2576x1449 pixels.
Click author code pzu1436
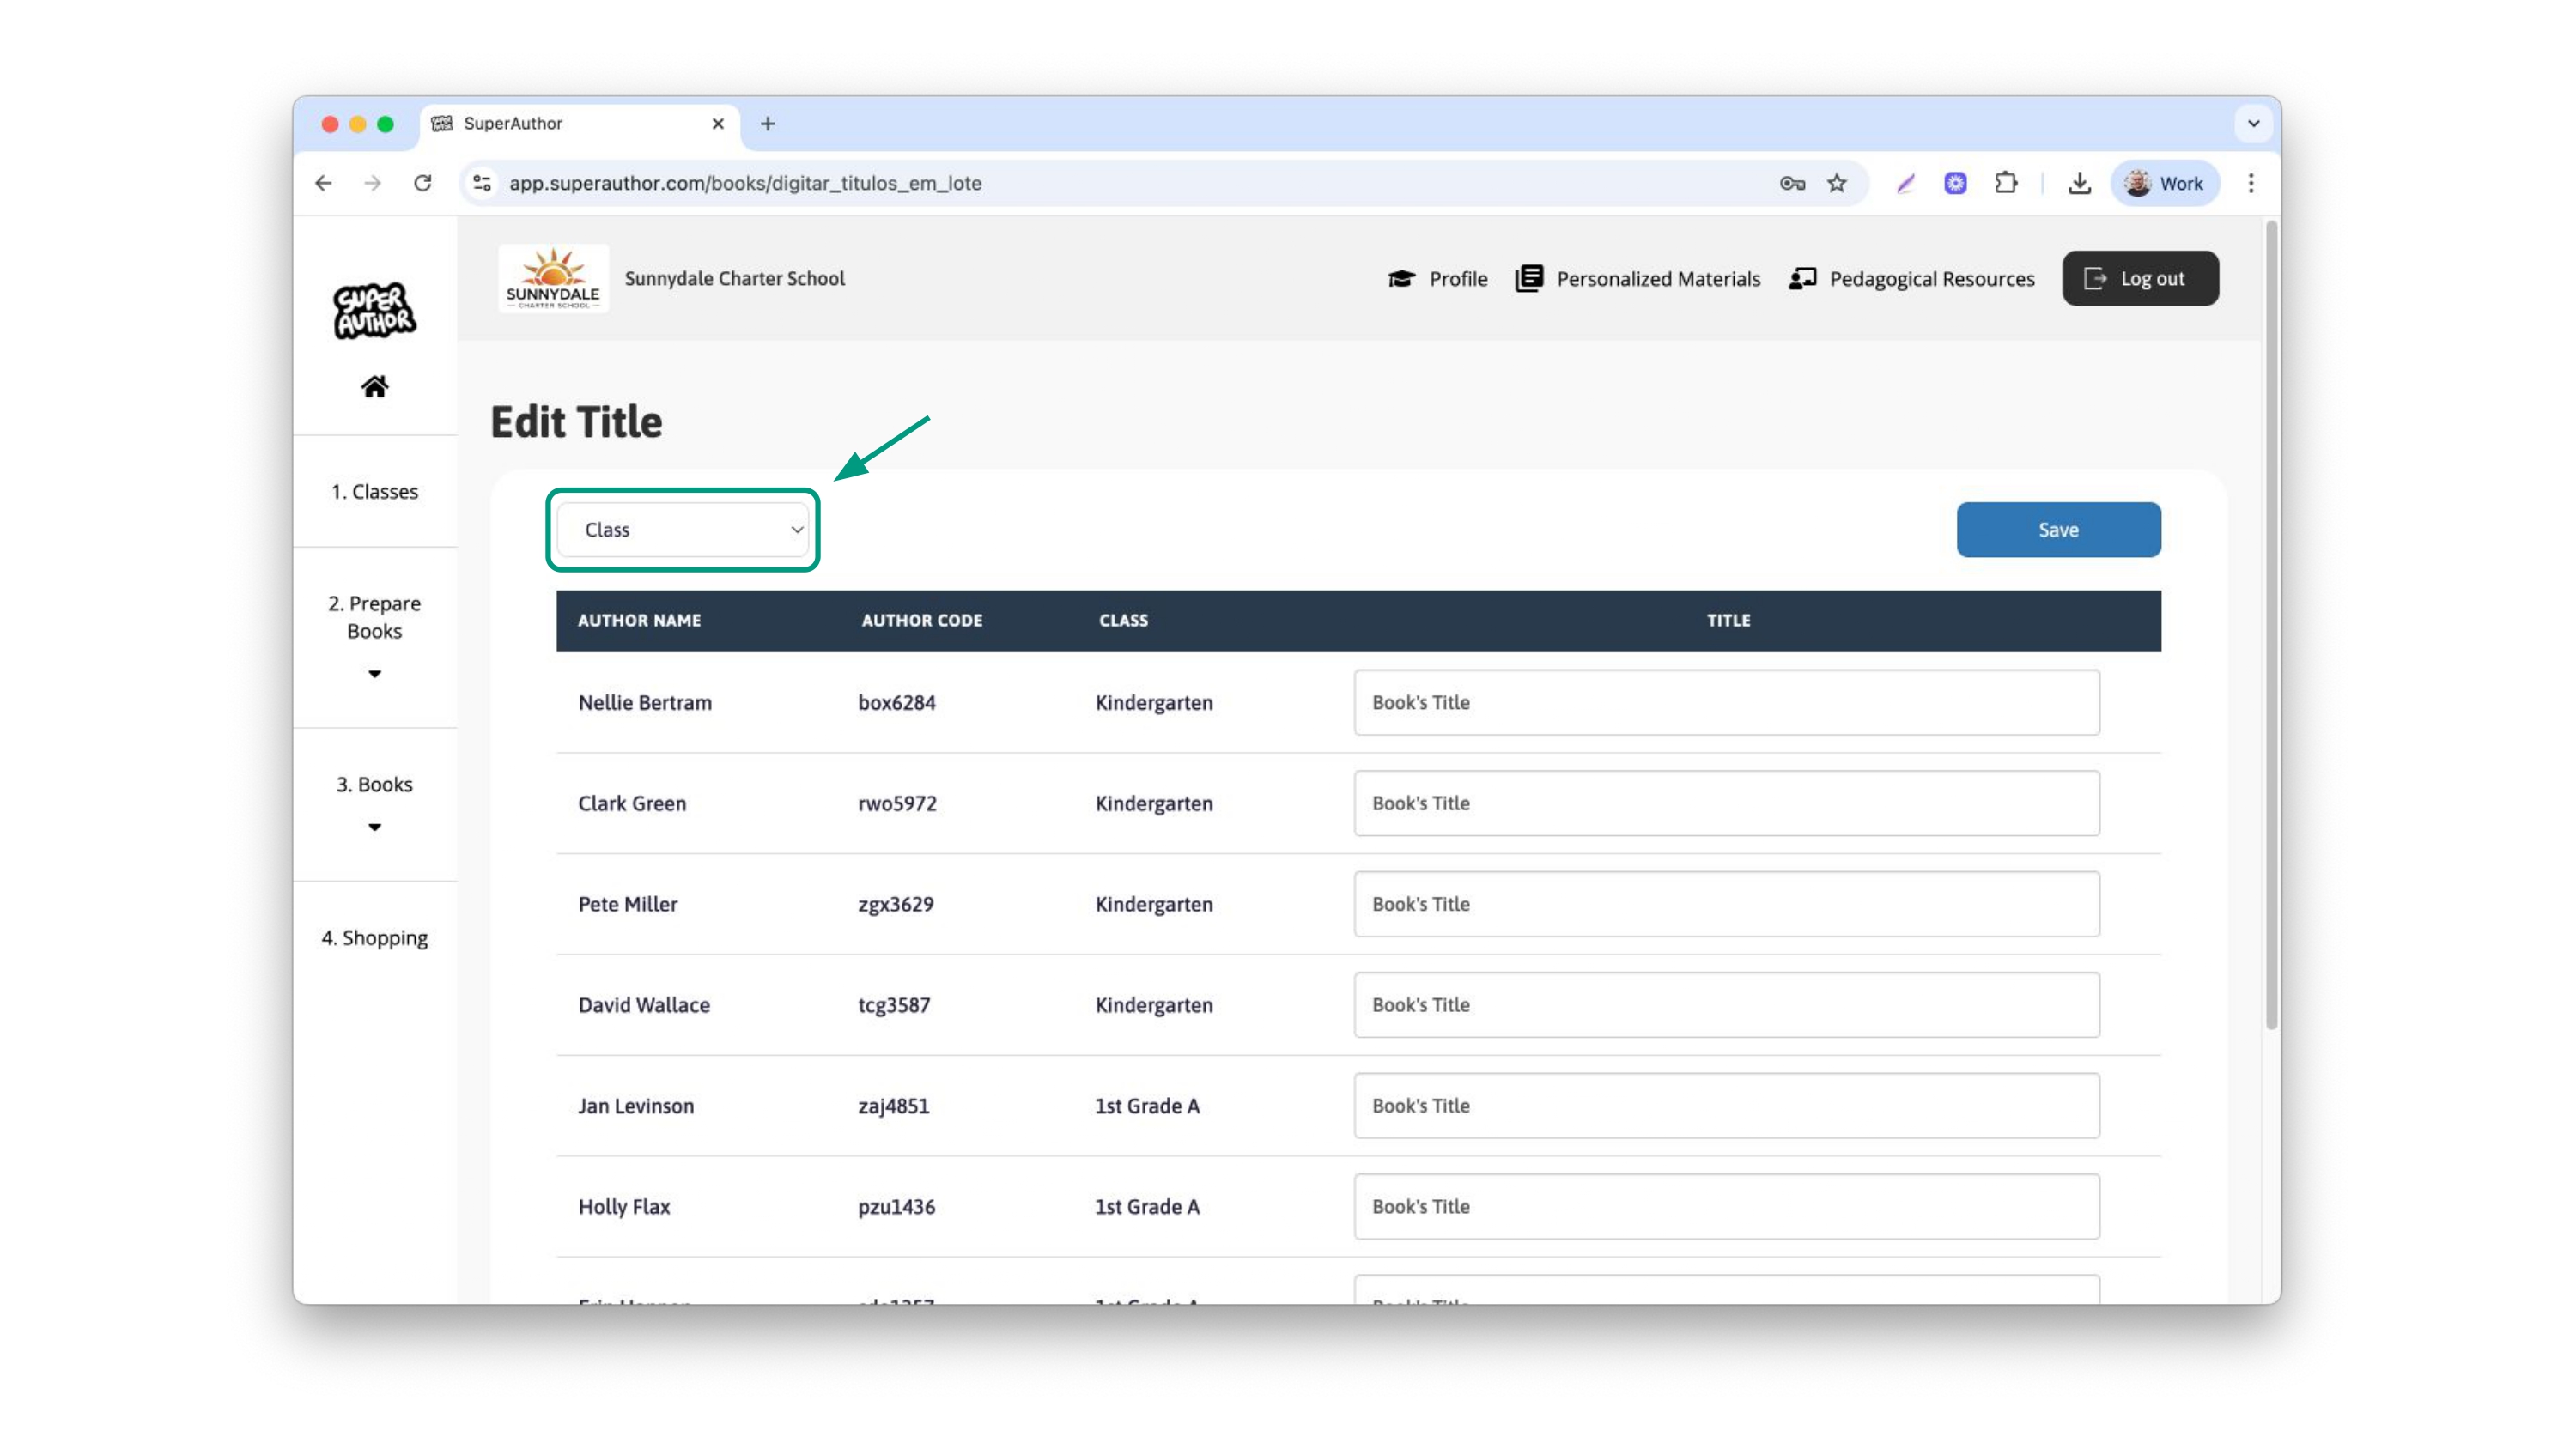click(x=896, y=1207)
